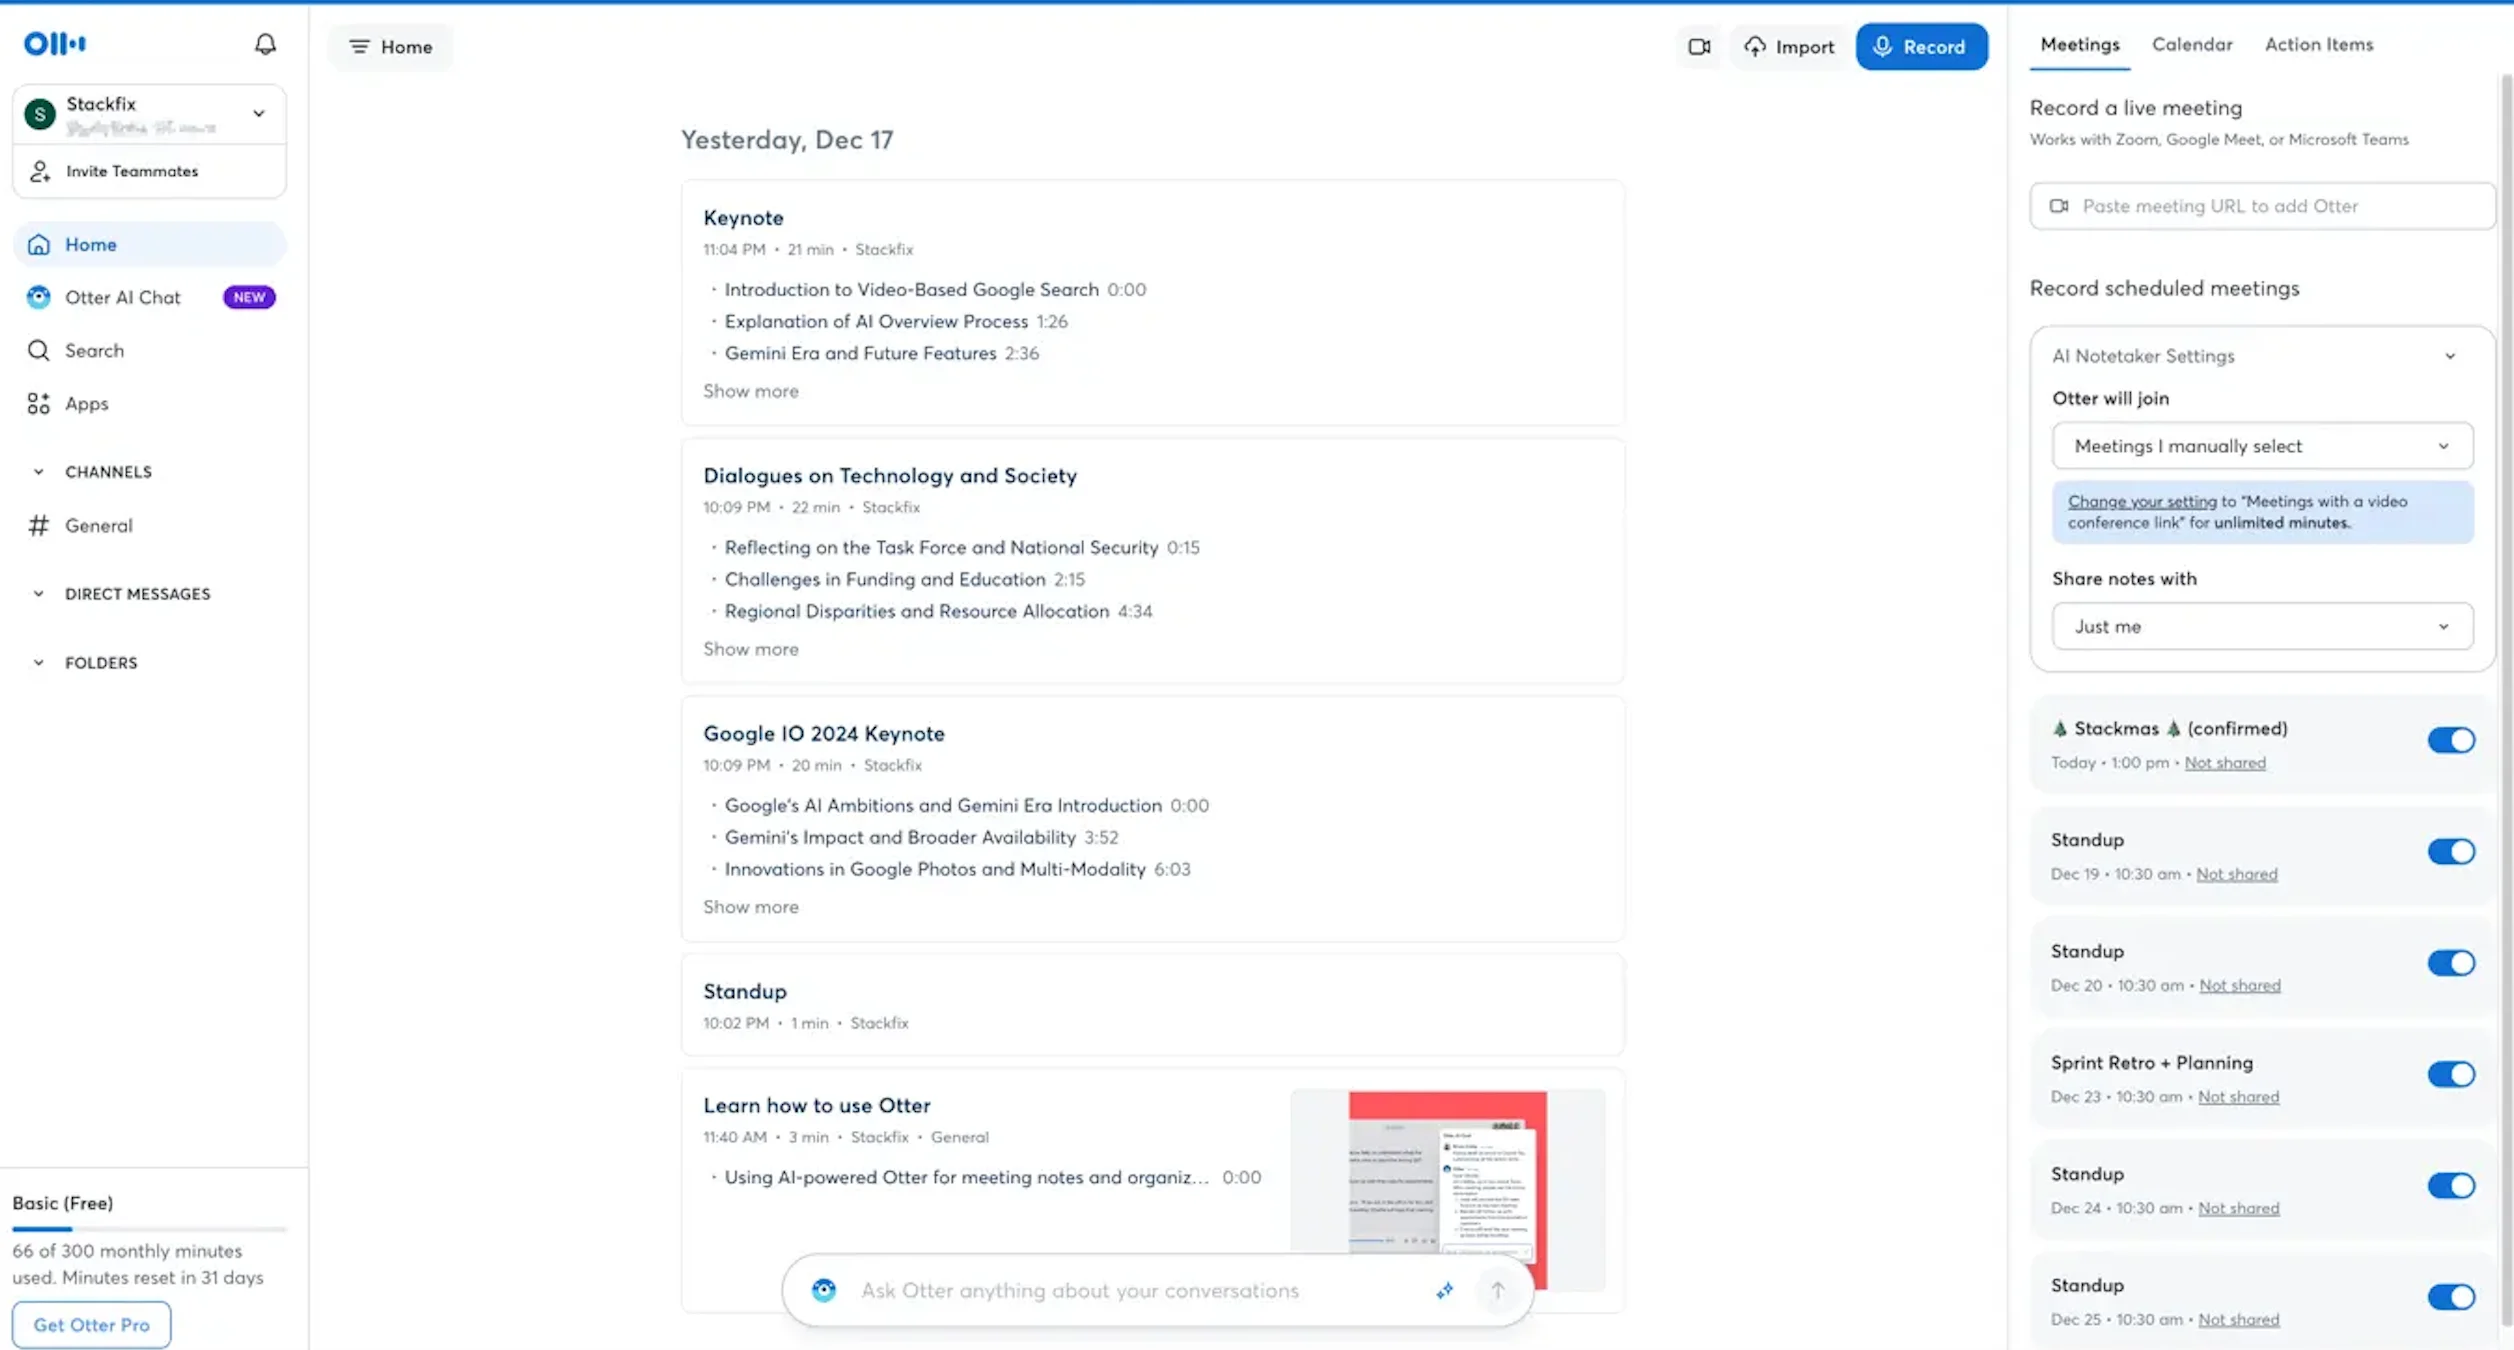Click Home label in top bar
Image resolution: width=2514 pixels, height=1350 pixels.
point(406,47)
